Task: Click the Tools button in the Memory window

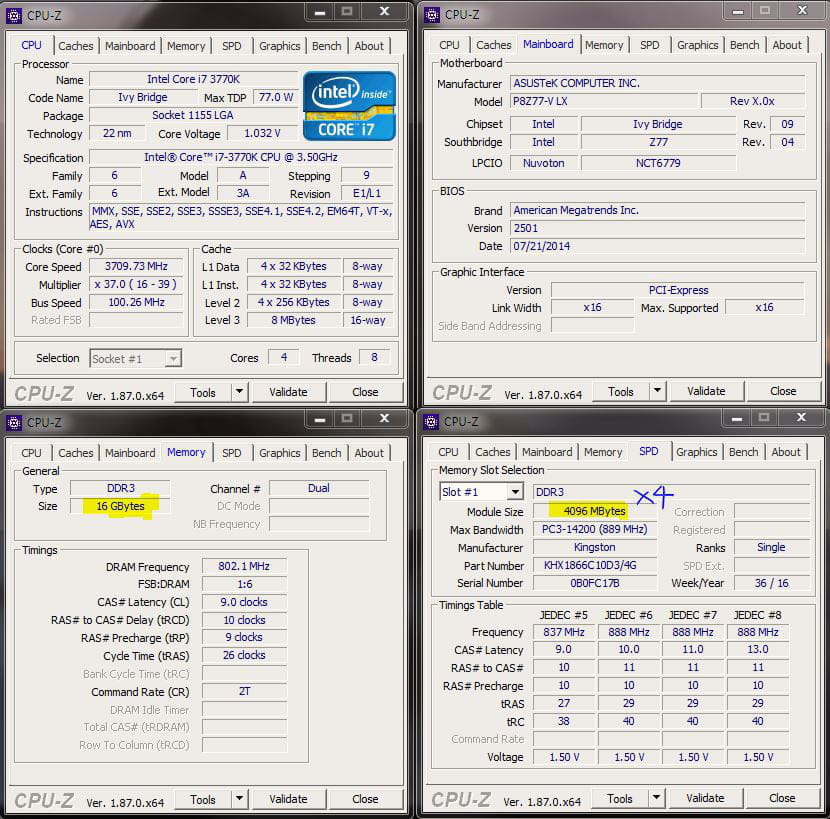Action: [x=203, y=799]
